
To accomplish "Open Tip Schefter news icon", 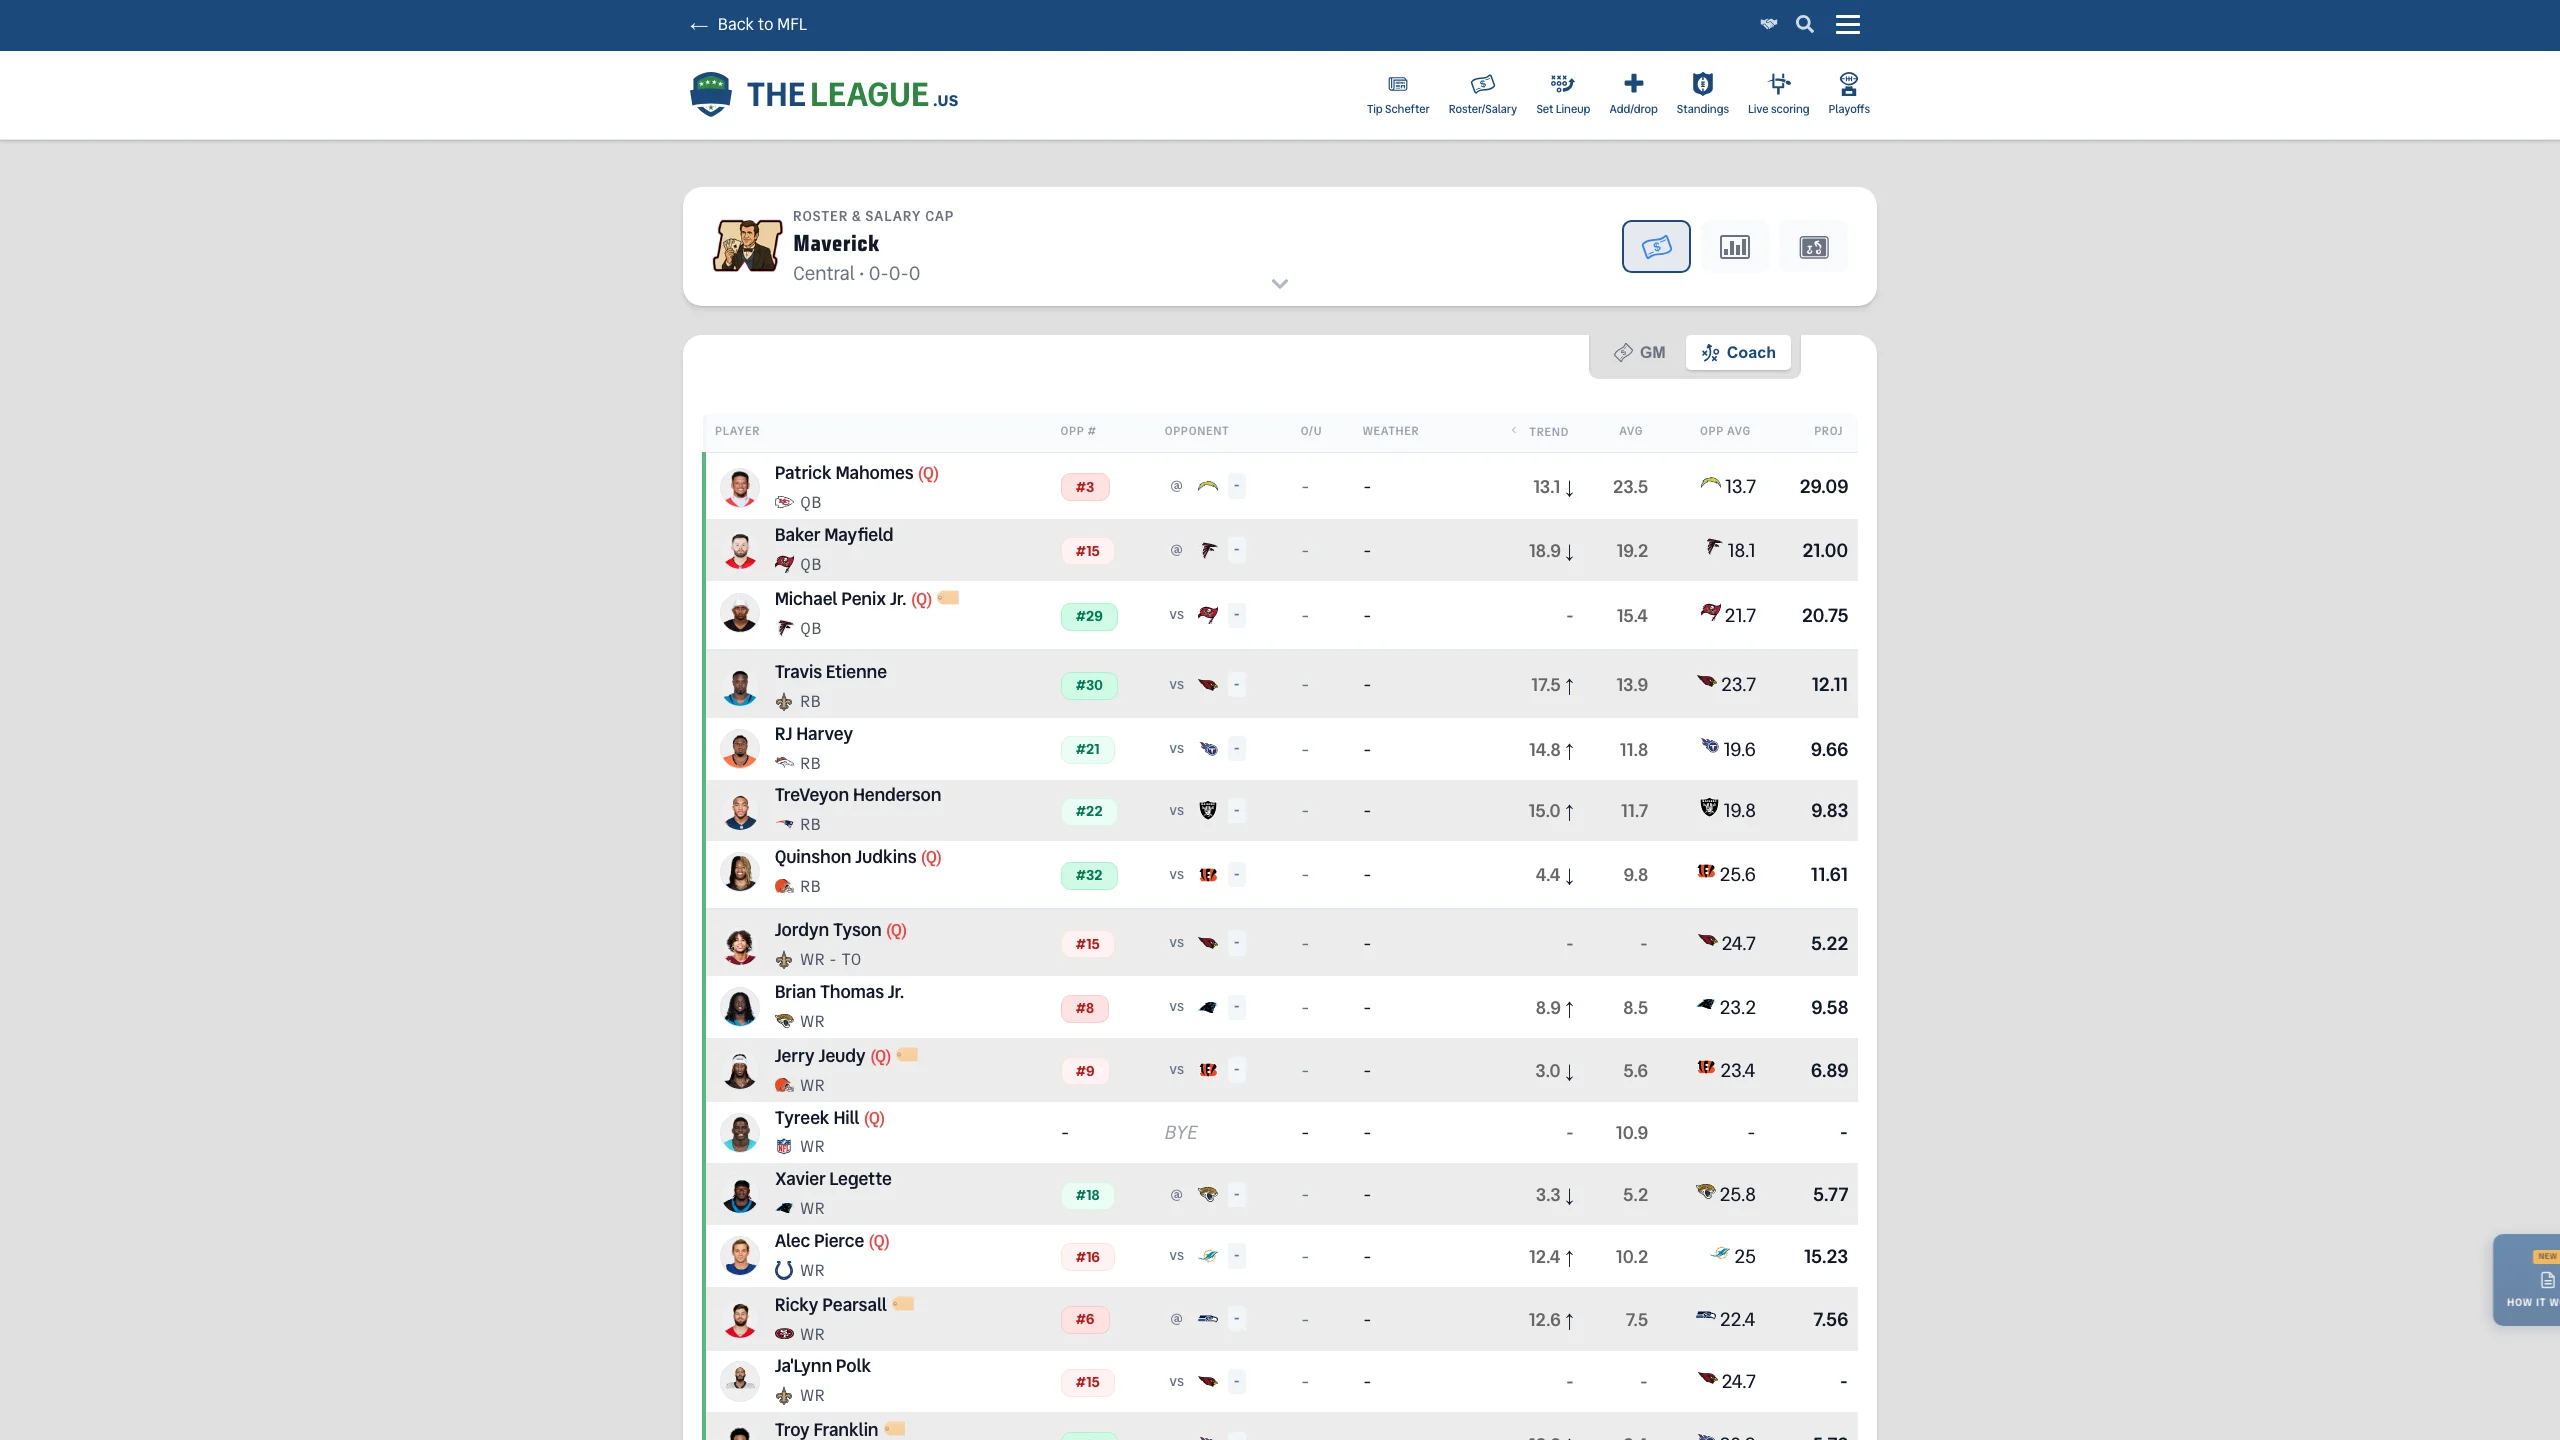I will (x=1398, y=94).
